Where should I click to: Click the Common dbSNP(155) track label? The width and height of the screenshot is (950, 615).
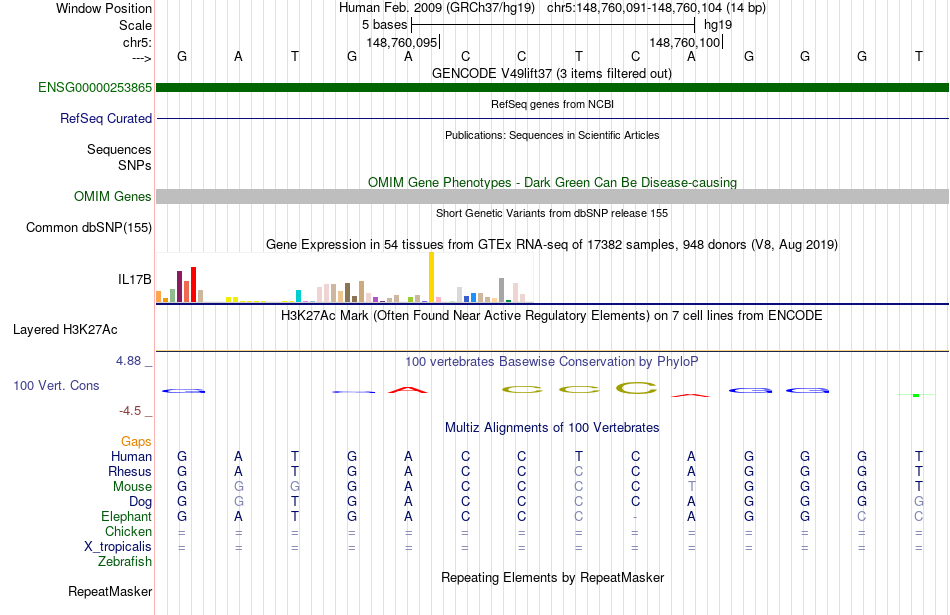pos(88,227)
